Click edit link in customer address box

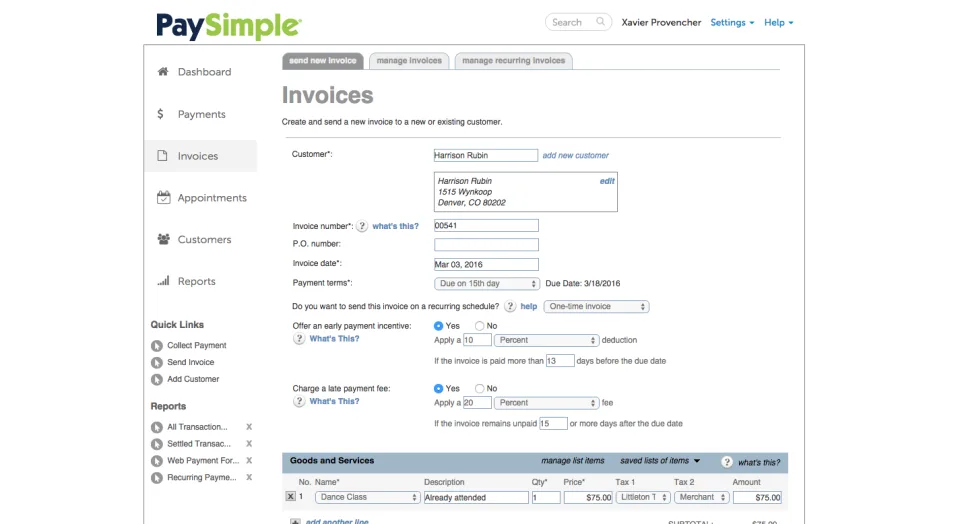tap(607, 181)
